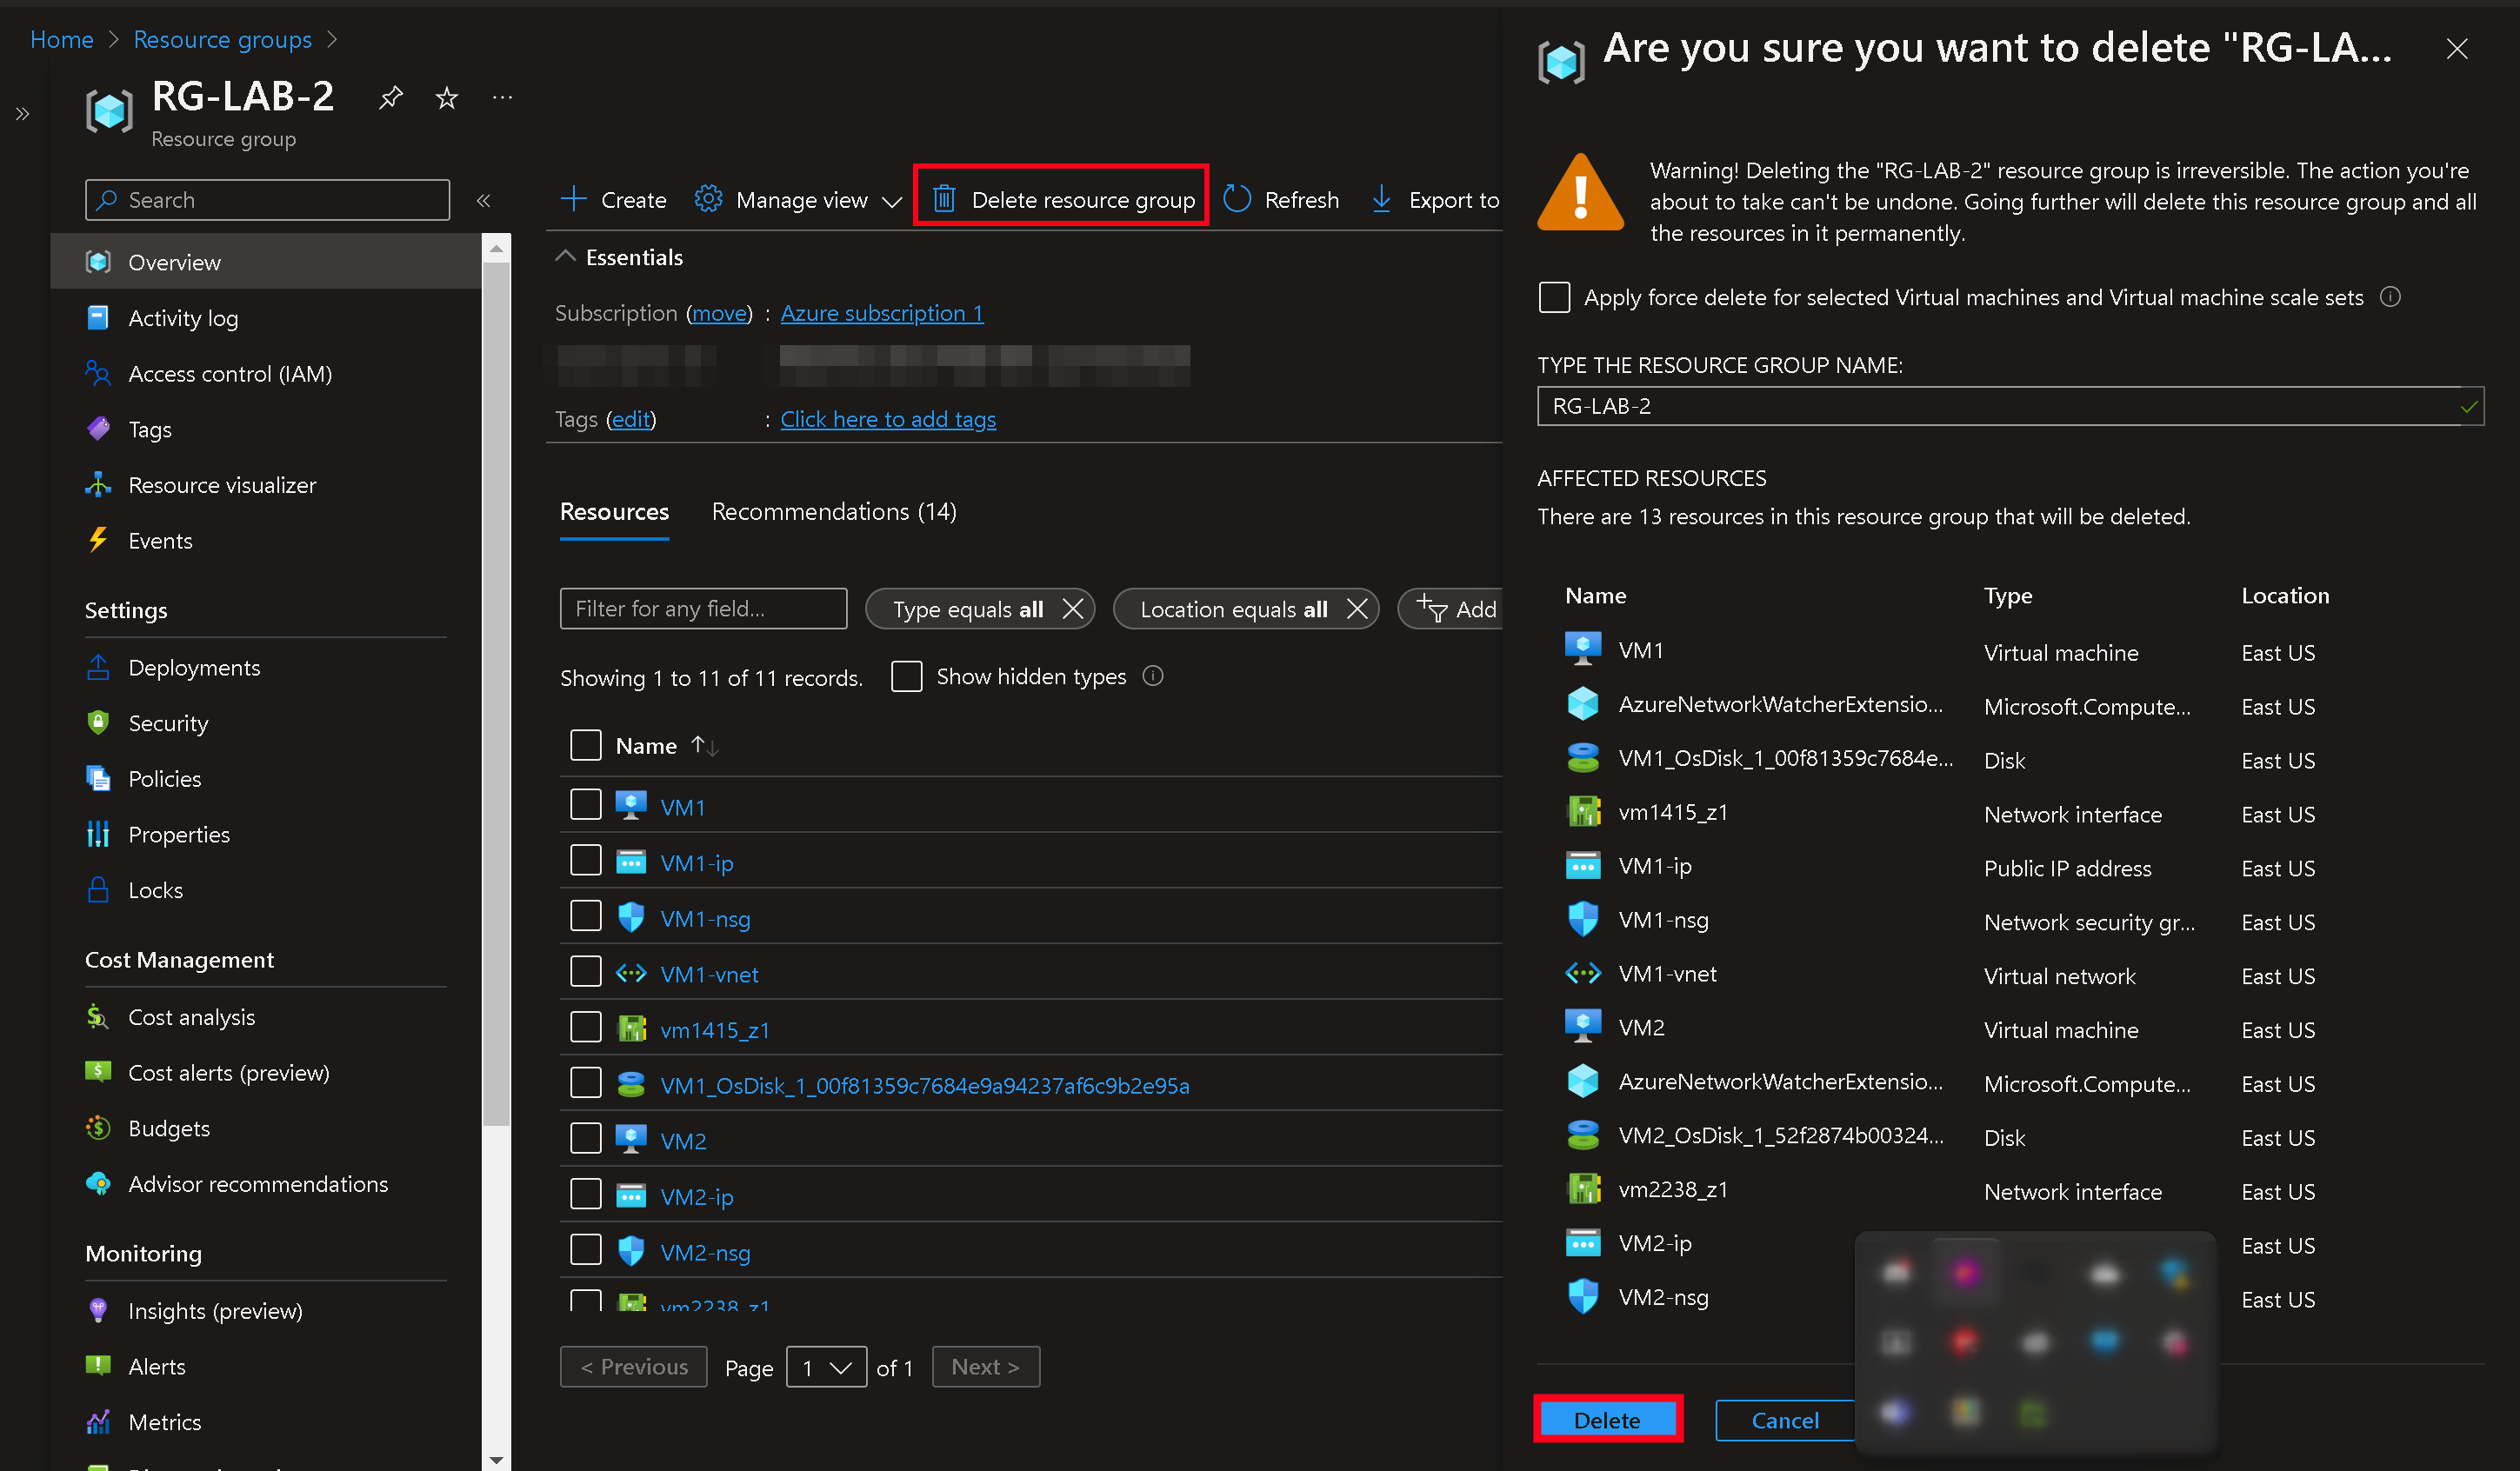
Task: Toggle Apply force delete for Virtual machines
Action: [1553, 296]
